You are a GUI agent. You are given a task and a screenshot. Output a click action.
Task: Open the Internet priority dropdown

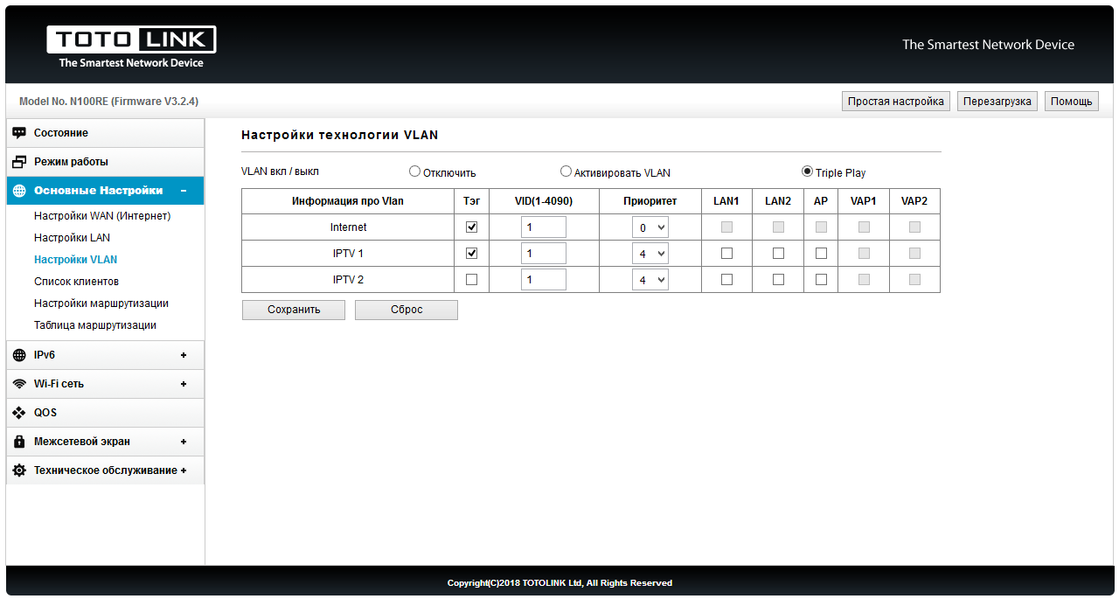point(650,228)
